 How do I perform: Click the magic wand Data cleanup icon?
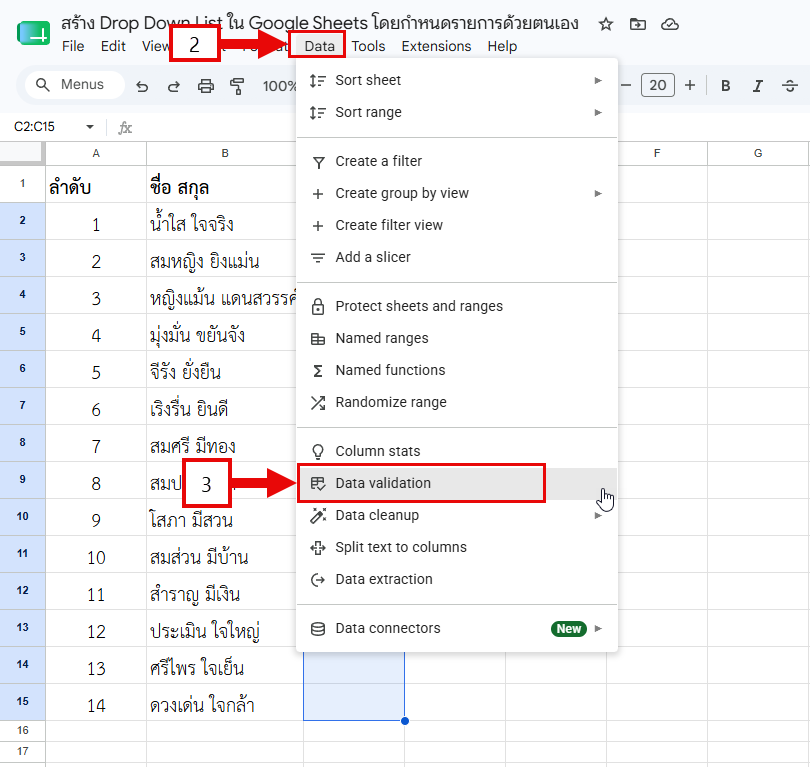click(318, 515)
